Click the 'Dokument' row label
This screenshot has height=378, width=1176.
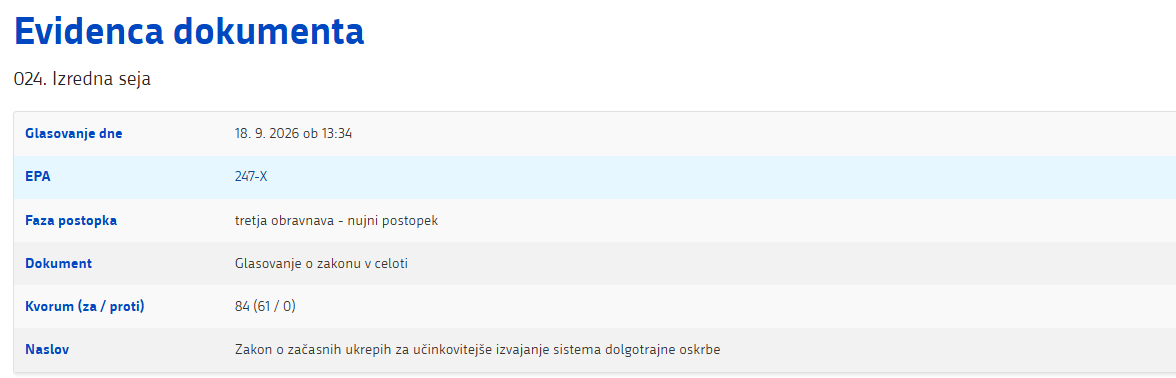[x=58, y=264]
